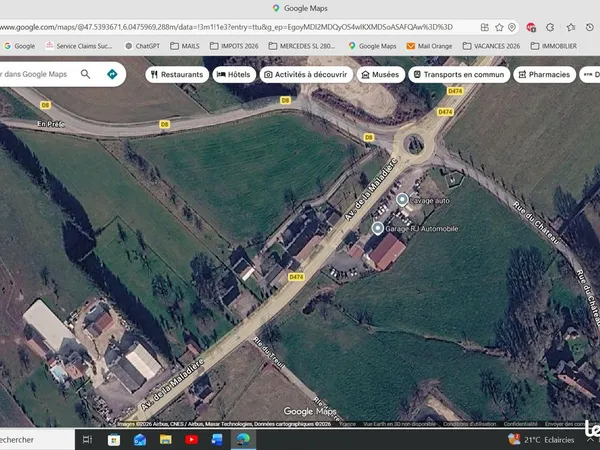Viewport: 600px width, 450px height.
Task: Launch Microsoft Store from the taskbar
Action: pos(114,440)
